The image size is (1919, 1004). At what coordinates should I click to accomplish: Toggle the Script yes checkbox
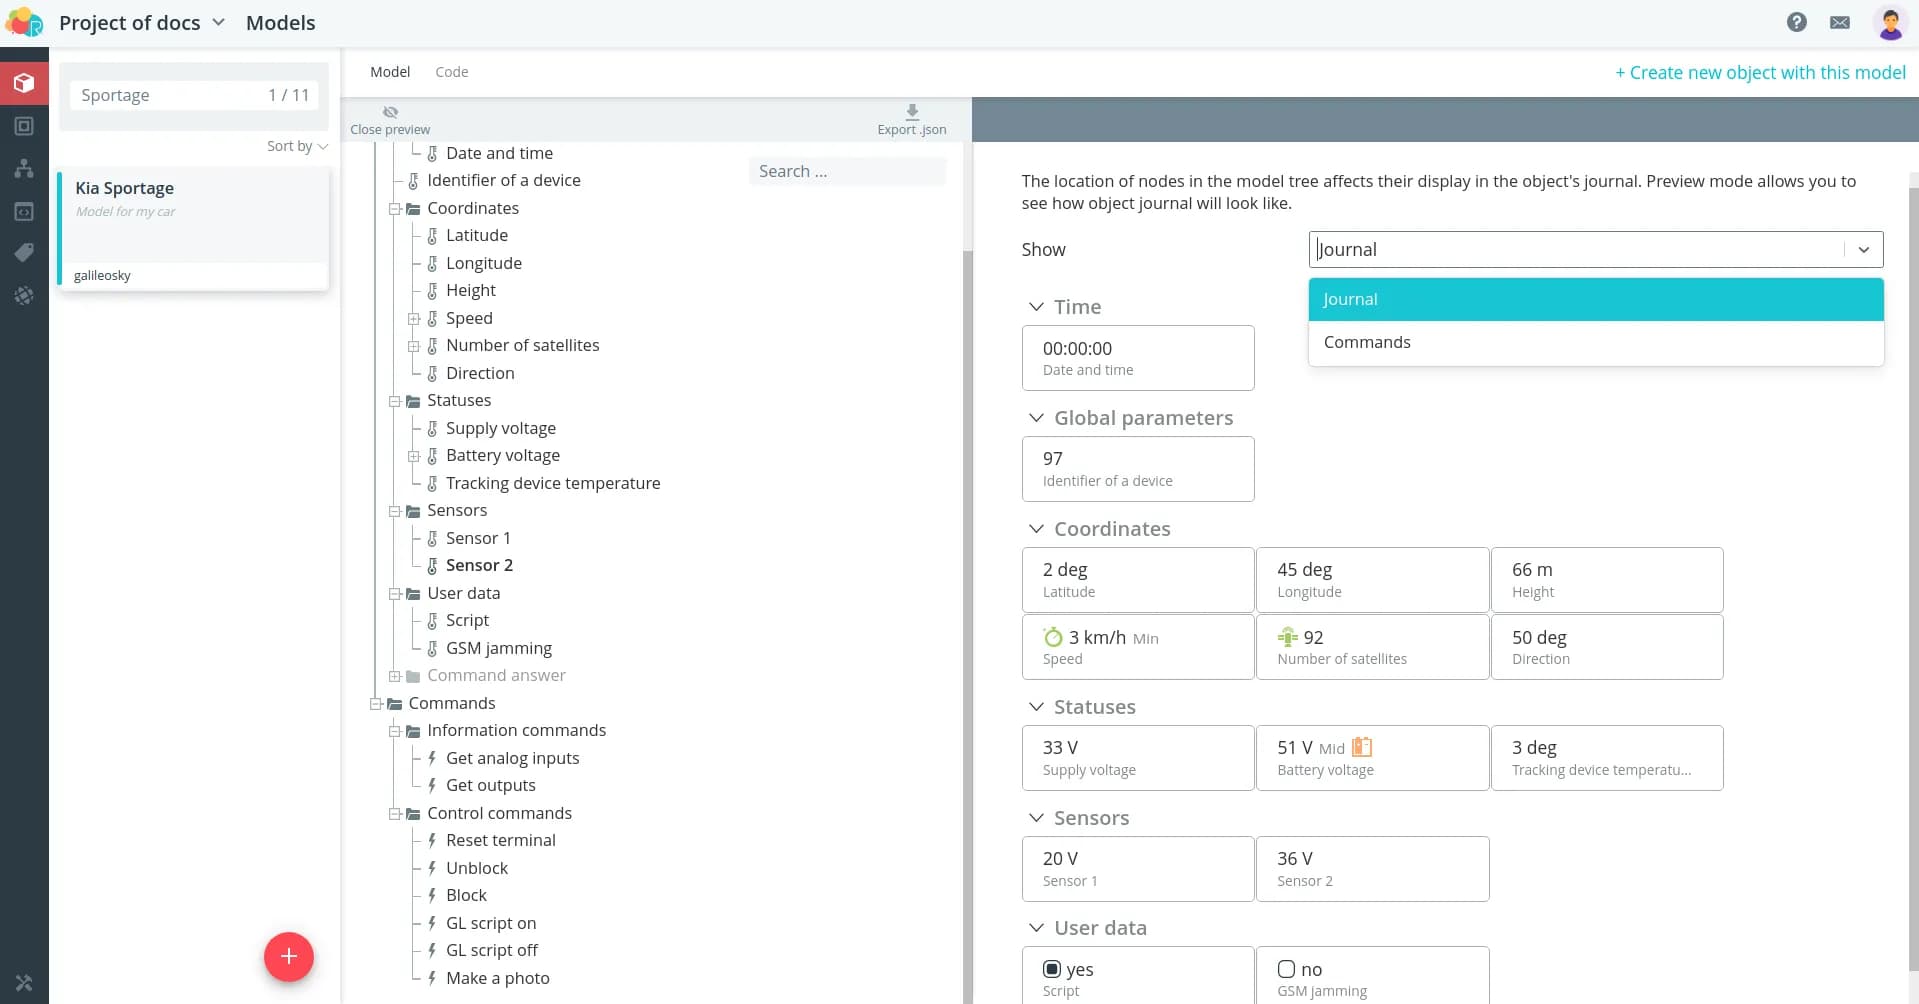coord(1052,969)
